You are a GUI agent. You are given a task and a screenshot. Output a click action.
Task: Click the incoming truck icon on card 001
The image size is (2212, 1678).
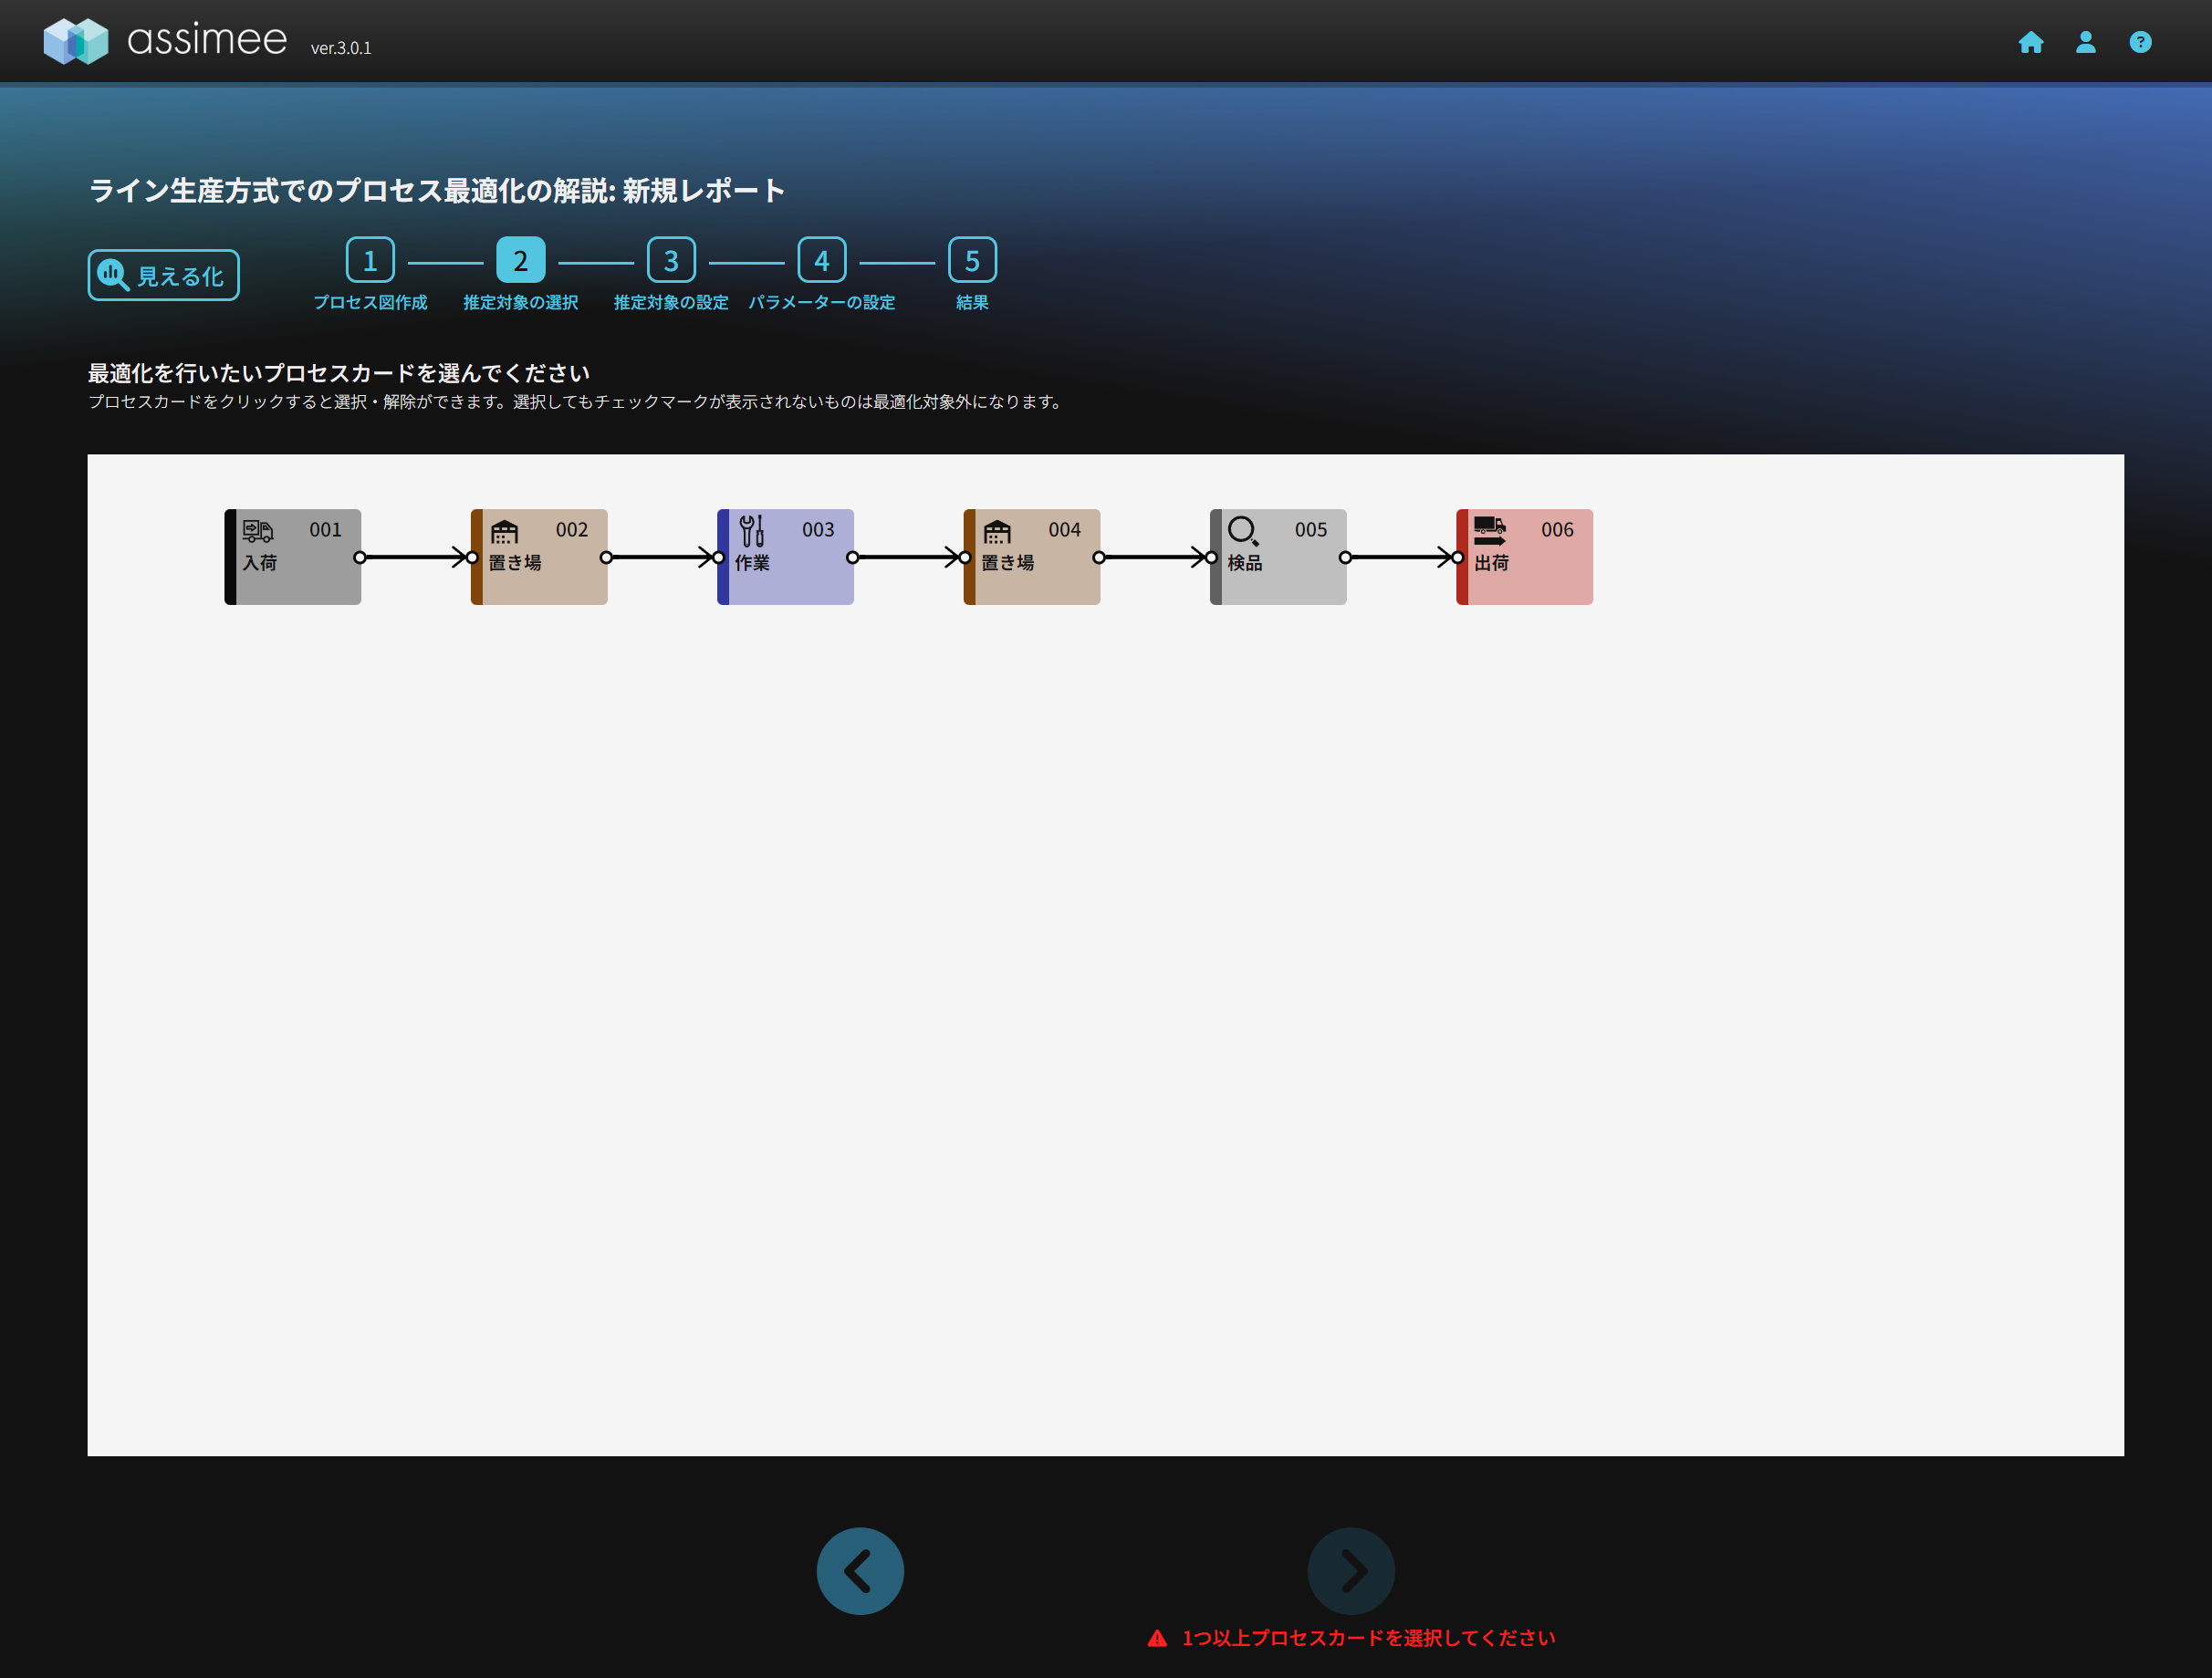[x=258, y=530]
